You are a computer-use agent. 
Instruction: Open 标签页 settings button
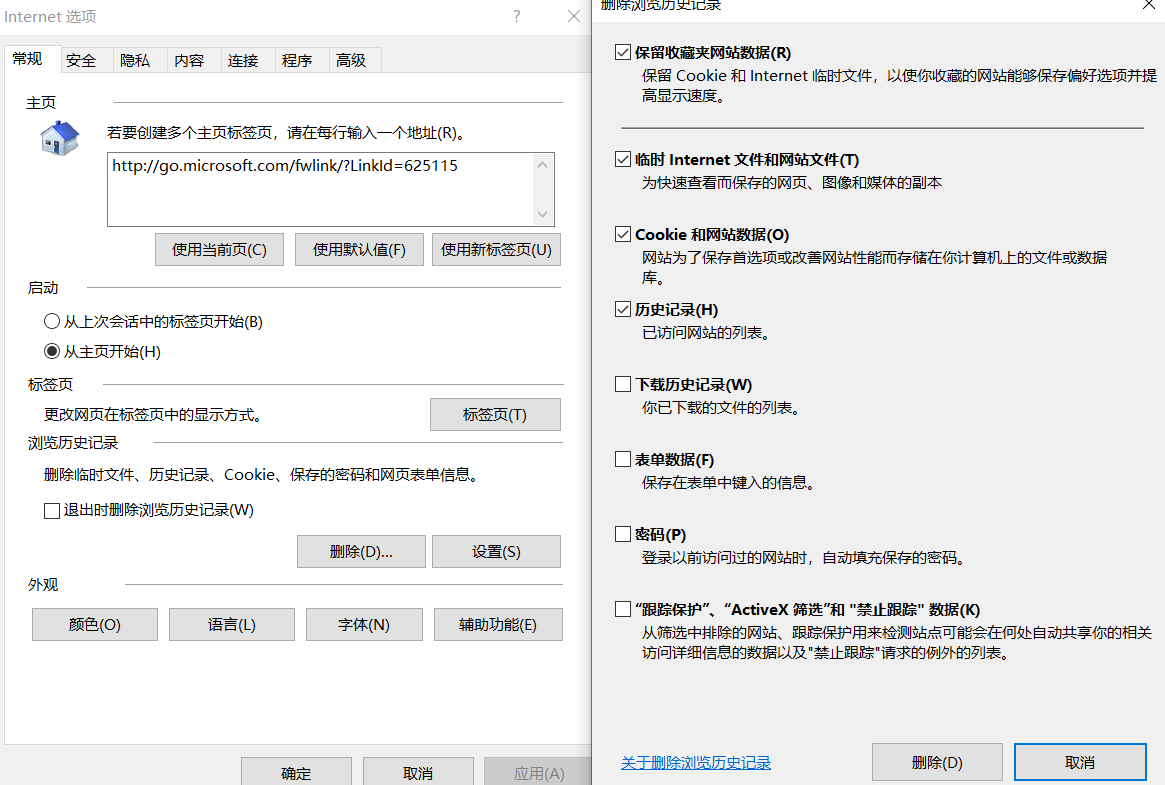coord(495,415)
